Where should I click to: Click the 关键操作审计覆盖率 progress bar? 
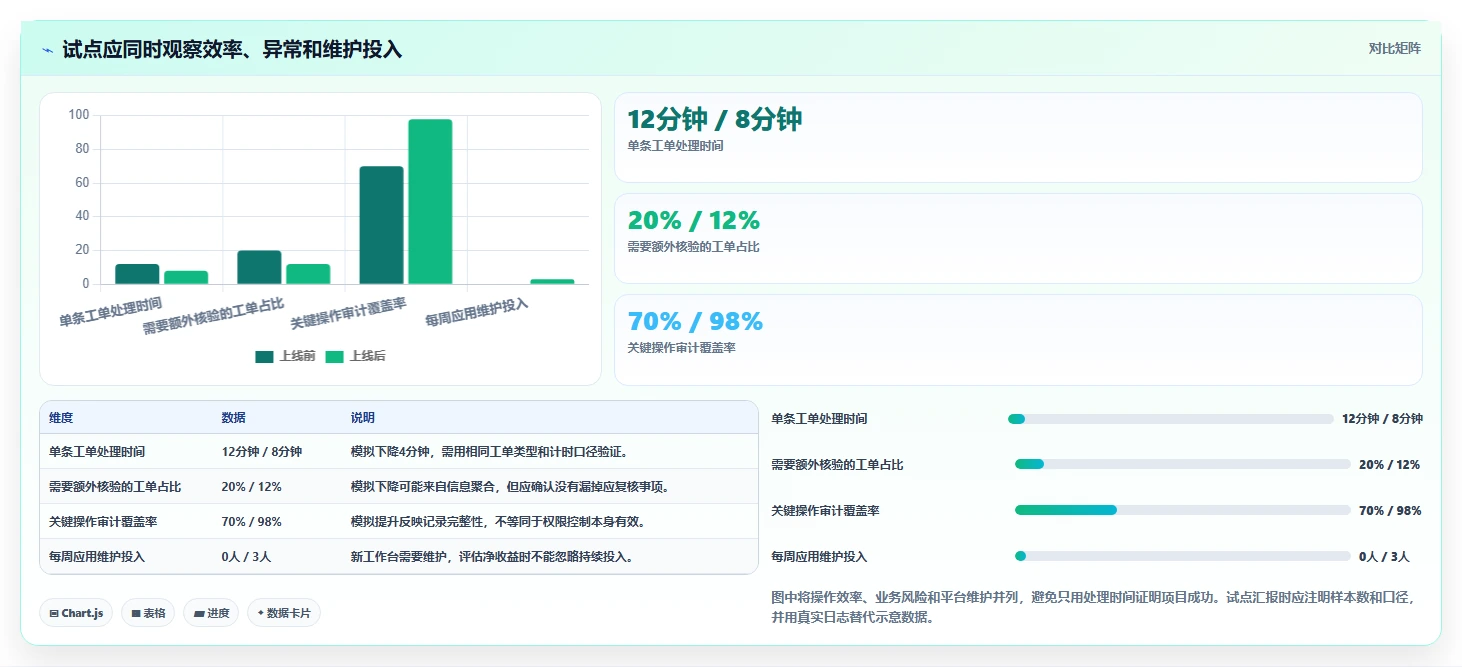tap(1183, 510)
